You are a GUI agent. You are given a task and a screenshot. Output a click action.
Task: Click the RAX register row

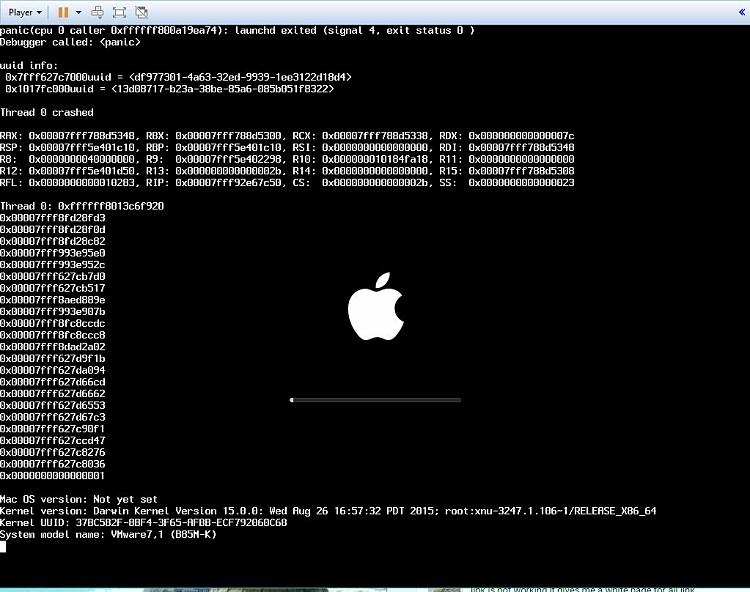[x=287, y=136]
